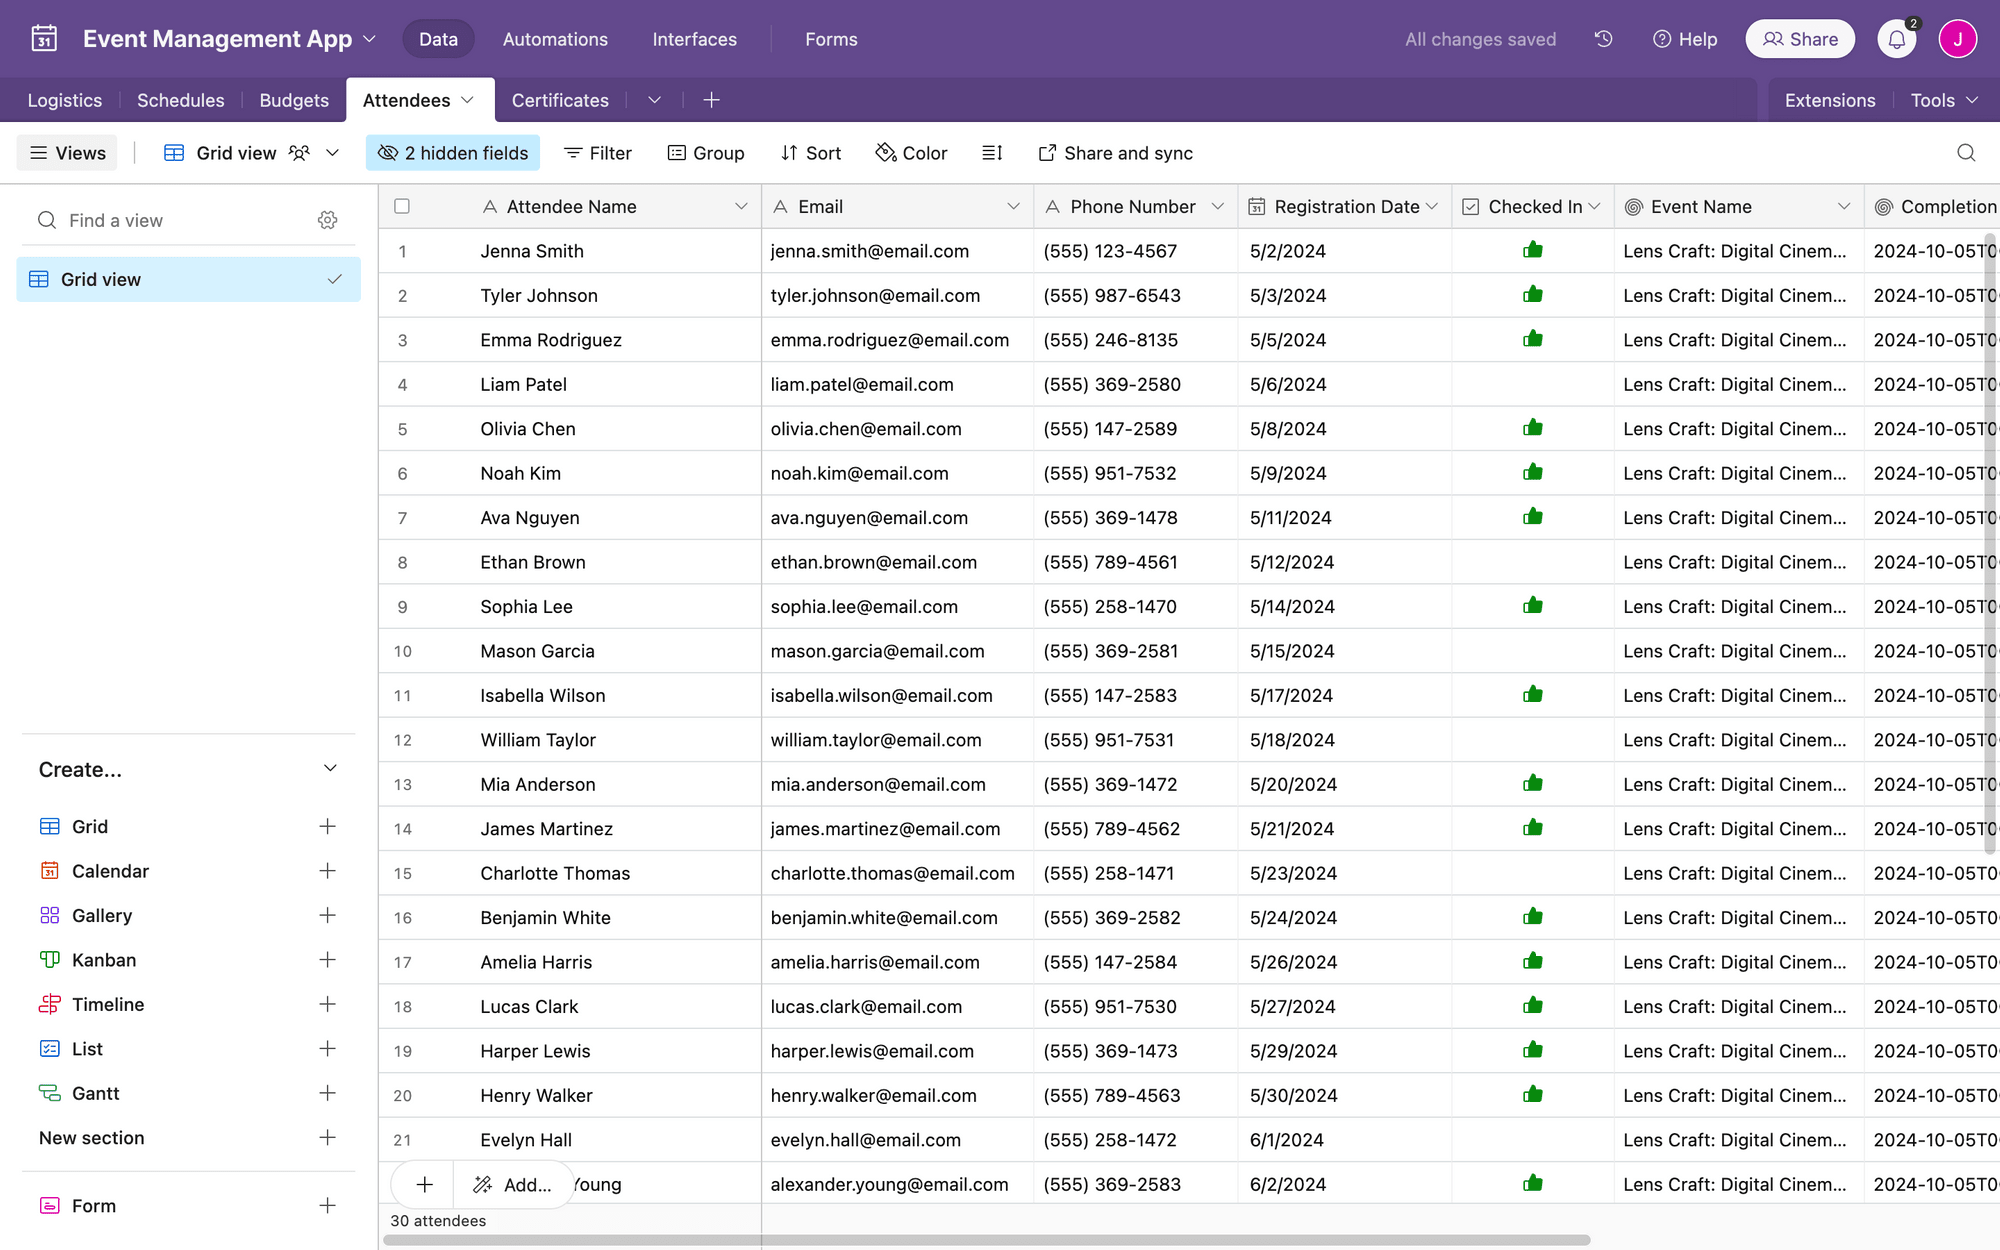Expand the Certificates tab arrow

pyautogui.click(x=651, y=101)
